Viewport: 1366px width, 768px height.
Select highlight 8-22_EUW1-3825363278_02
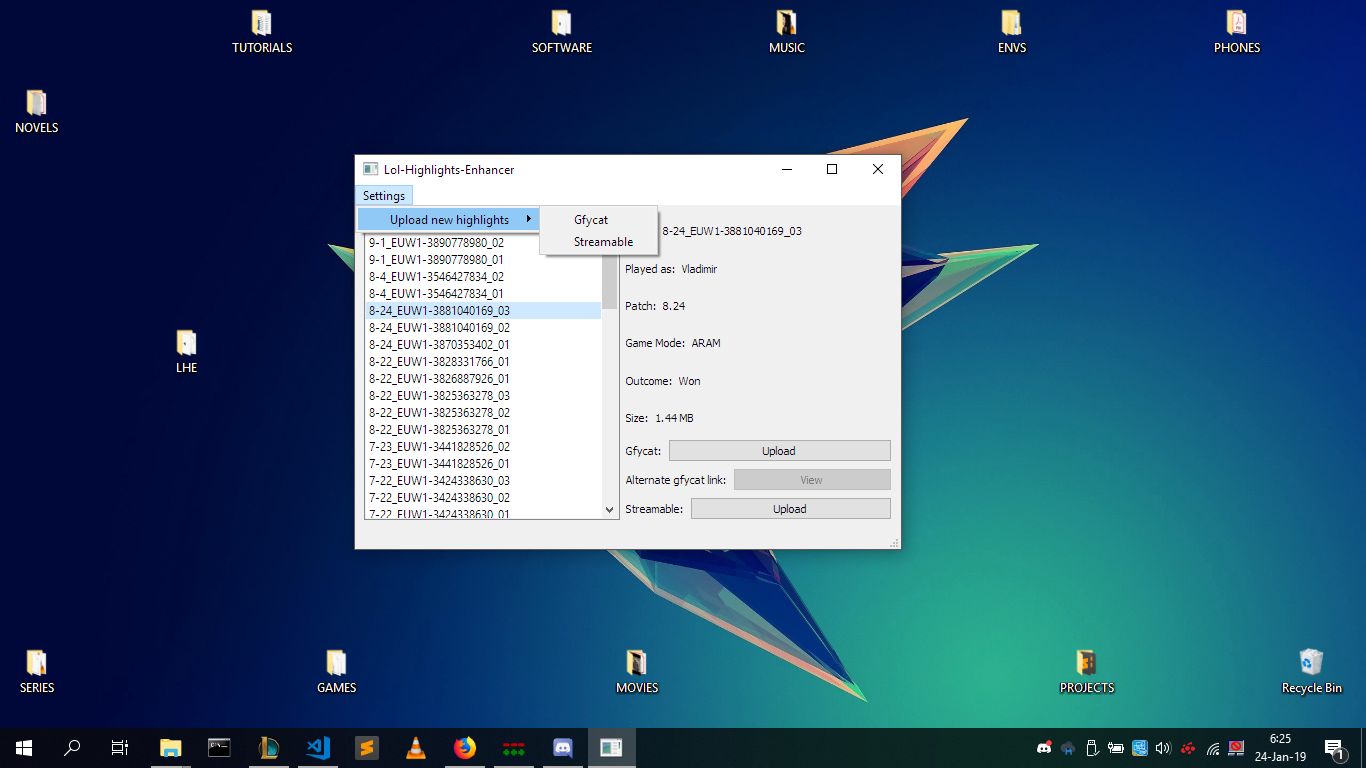pos(483,413)
